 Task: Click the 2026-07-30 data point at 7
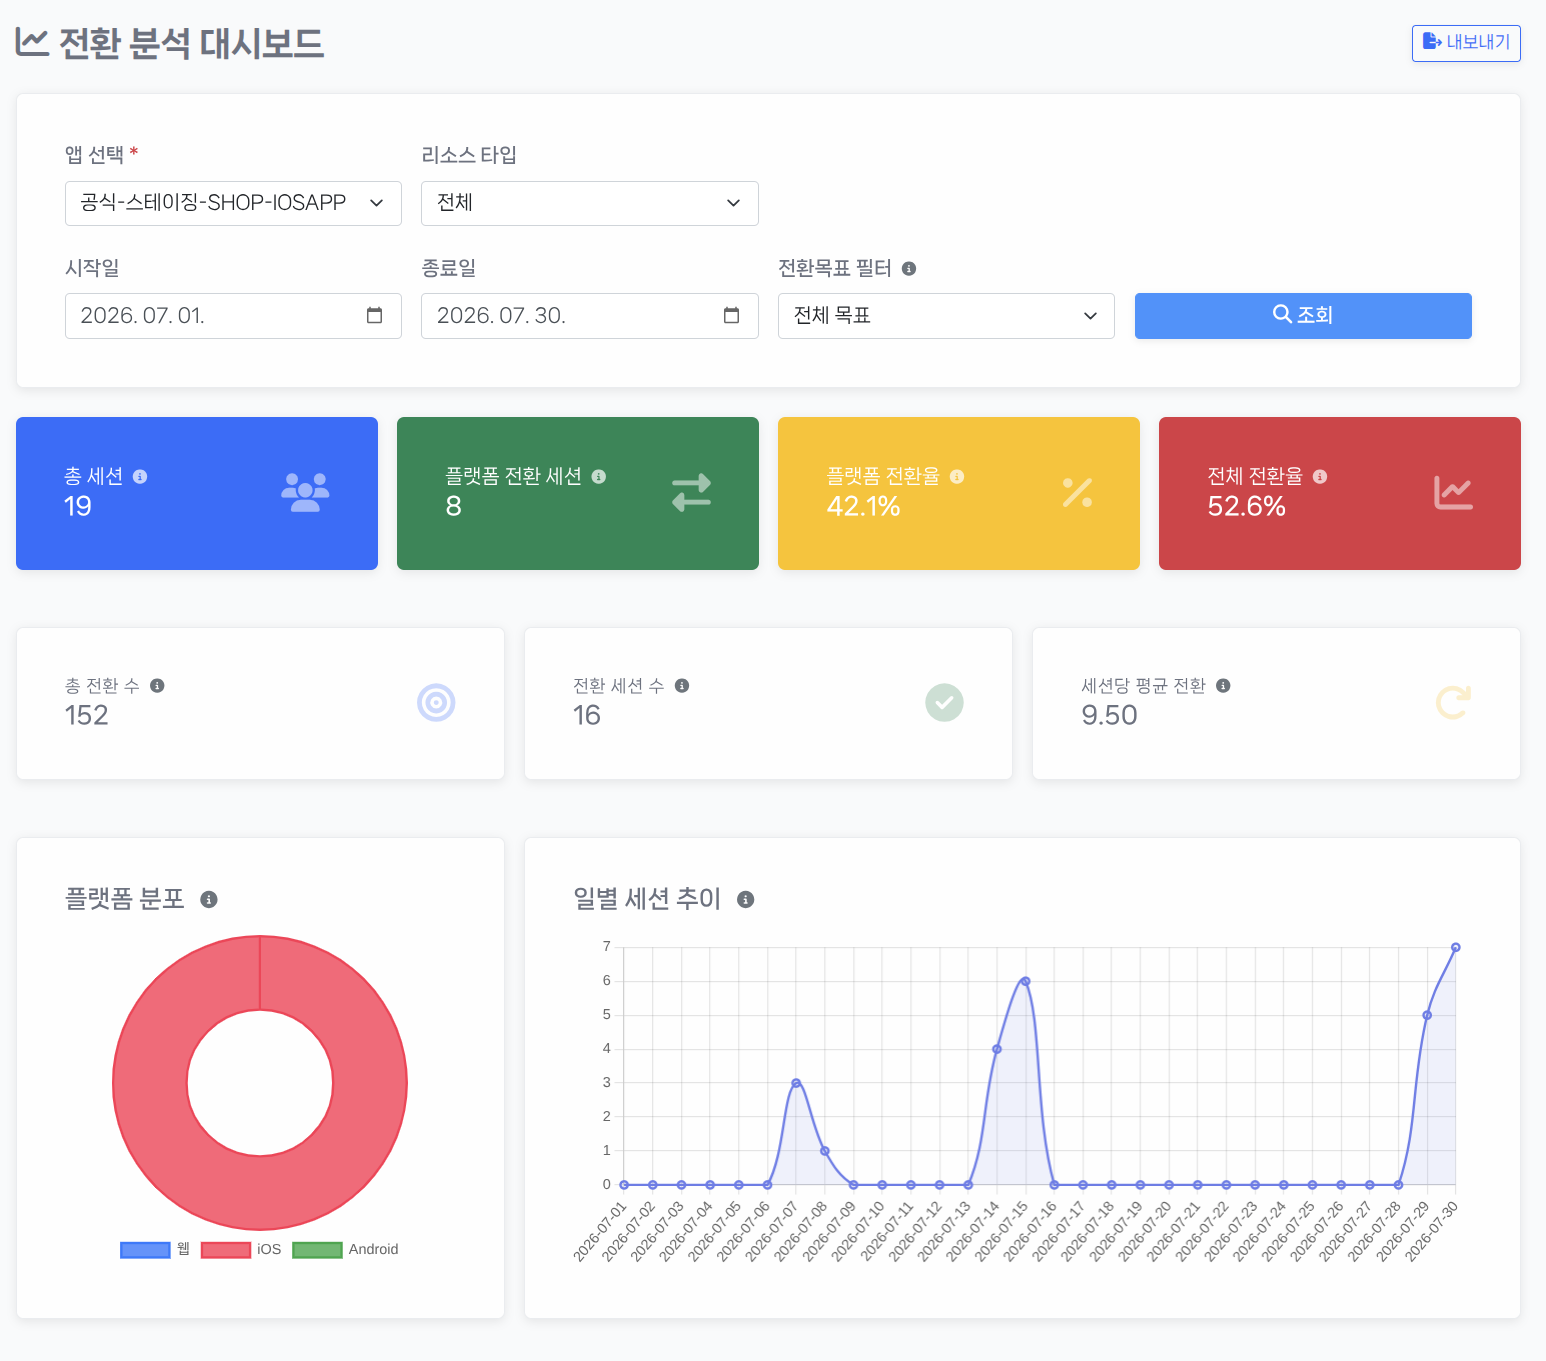[x=1455, y=947]
